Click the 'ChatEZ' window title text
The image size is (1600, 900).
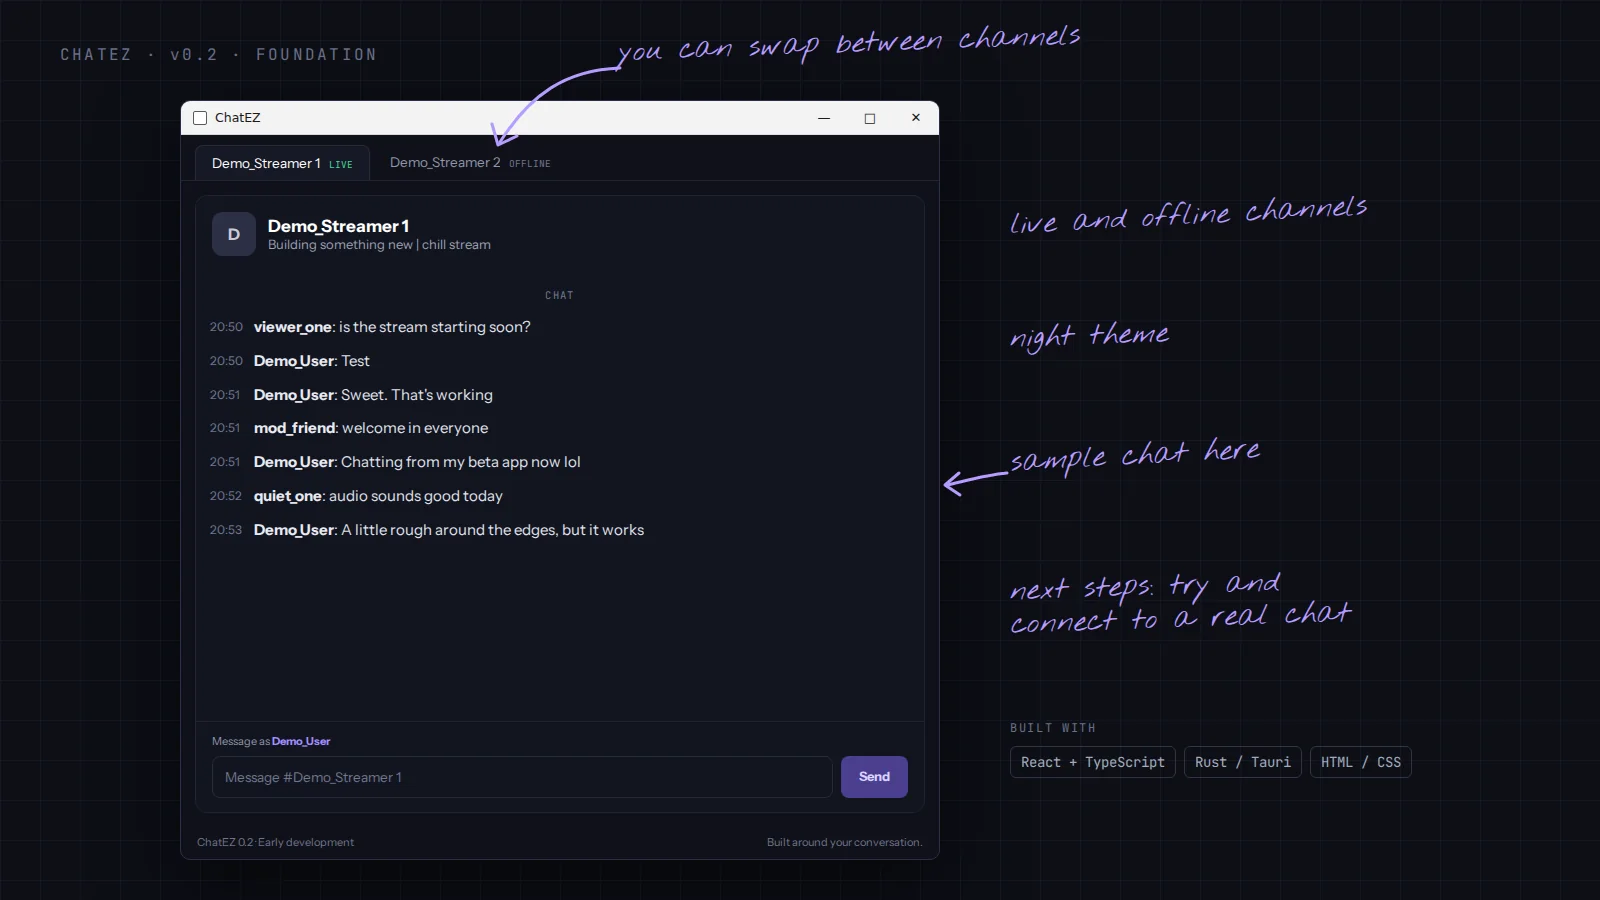coord(238,118)
